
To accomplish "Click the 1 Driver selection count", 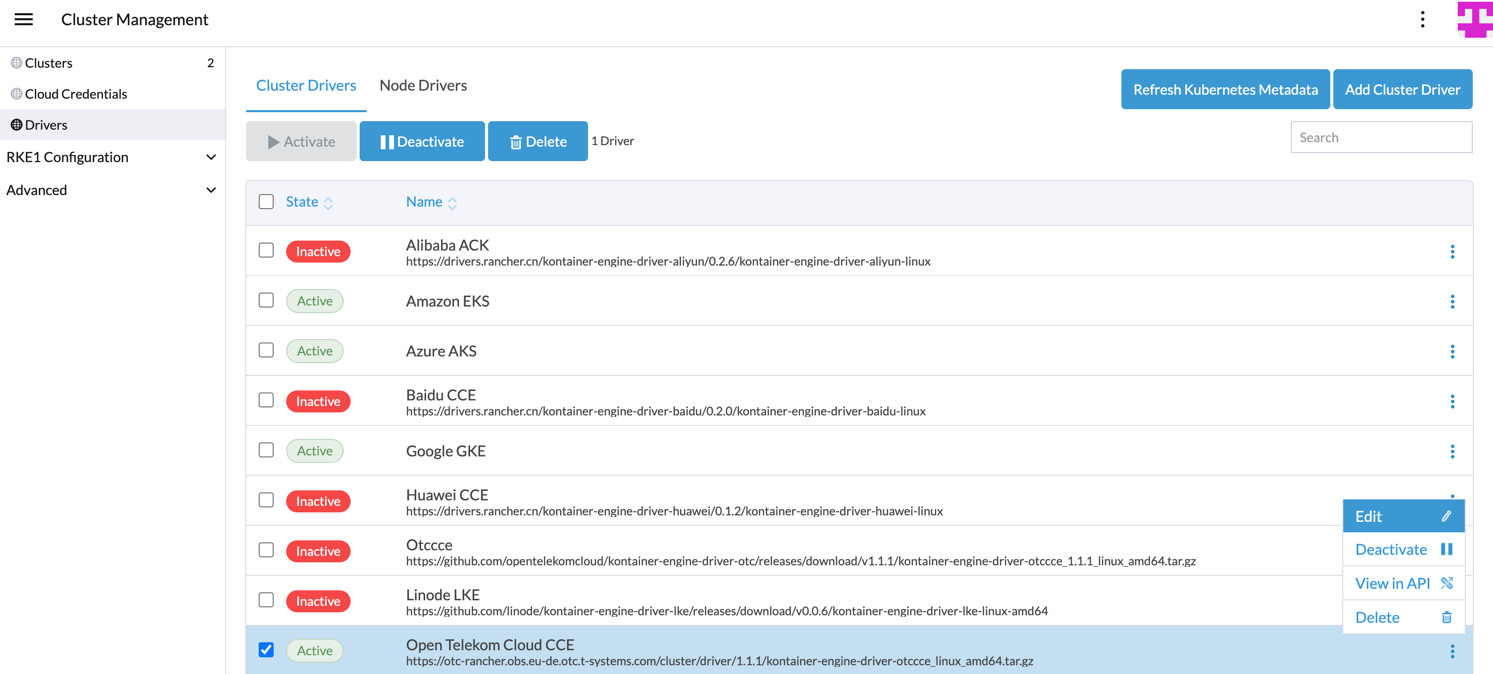I will click(x=612, y=141).
